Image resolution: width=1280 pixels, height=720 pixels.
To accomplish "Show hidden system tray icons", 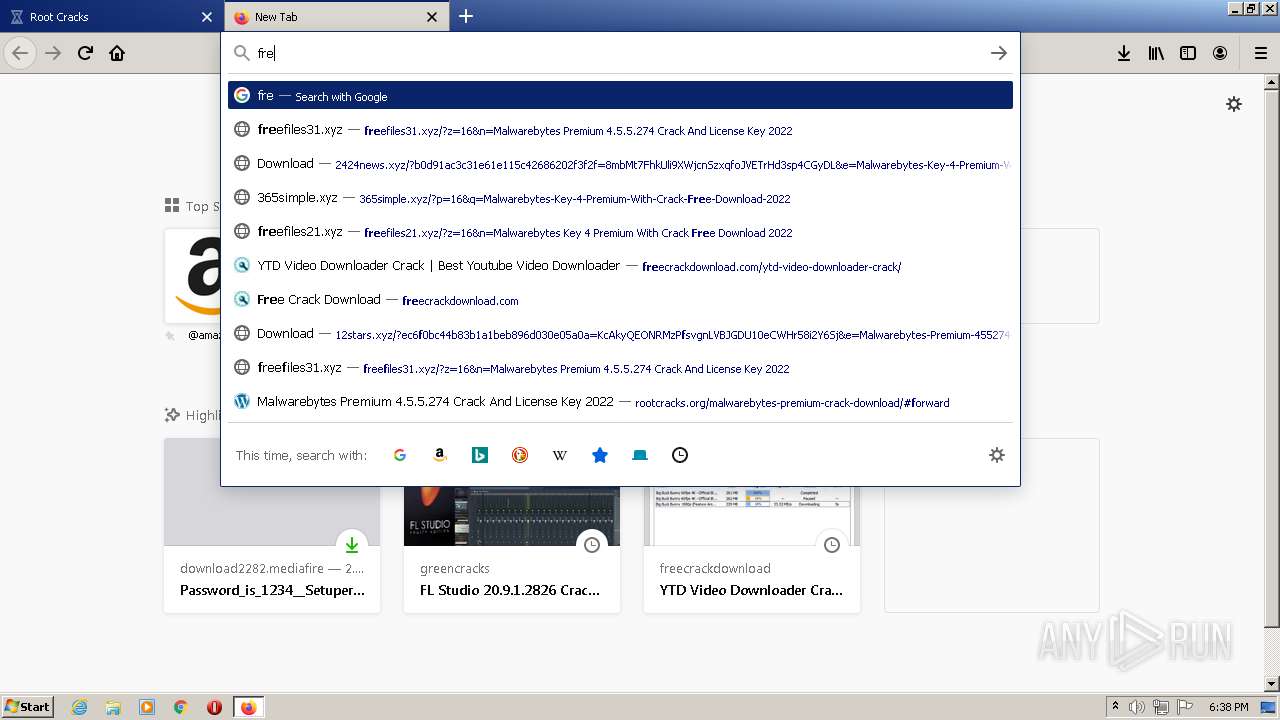I will (1115, 707).
